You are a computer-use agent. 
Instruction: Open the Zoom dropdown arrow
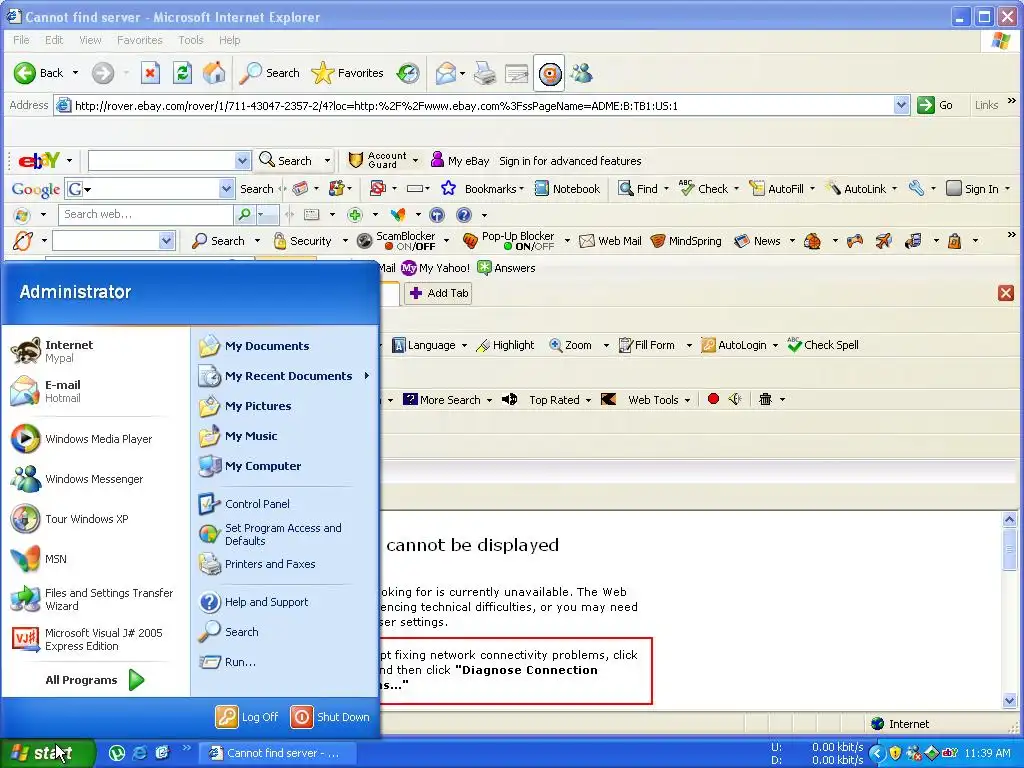coord(606,345)
